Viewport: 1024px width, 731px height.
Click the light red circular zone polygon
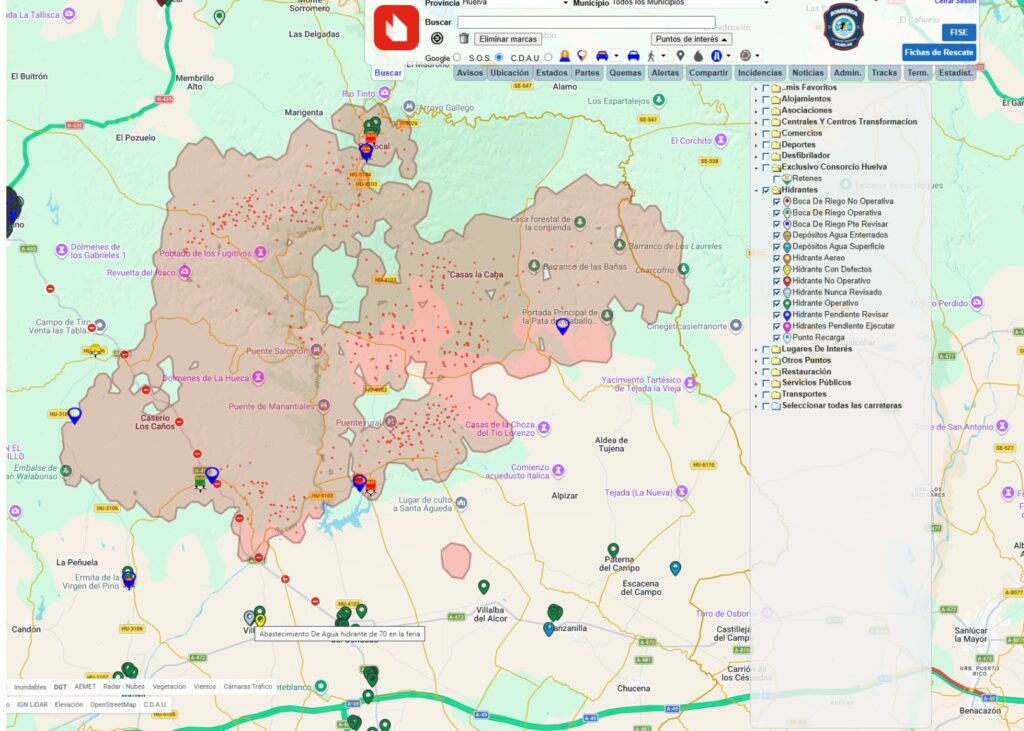pyautogui.click(x=456, y=560)
